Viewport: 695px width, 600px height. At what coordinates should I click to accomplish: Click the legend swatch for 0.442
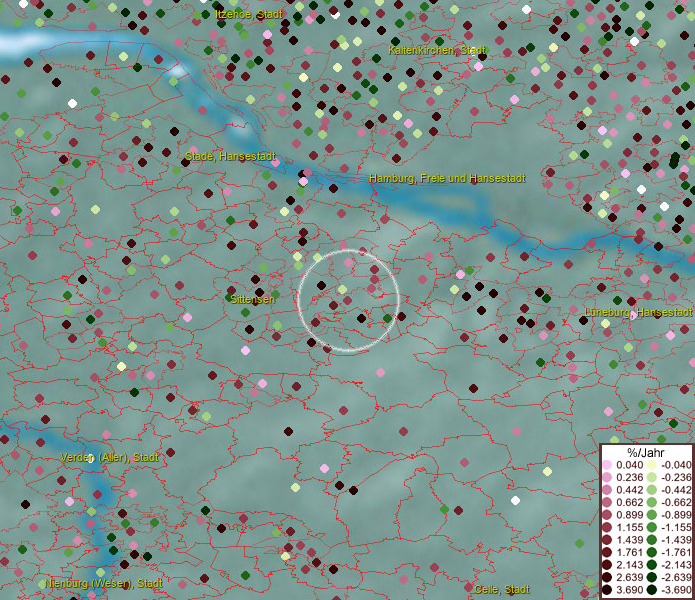[607, 490]
